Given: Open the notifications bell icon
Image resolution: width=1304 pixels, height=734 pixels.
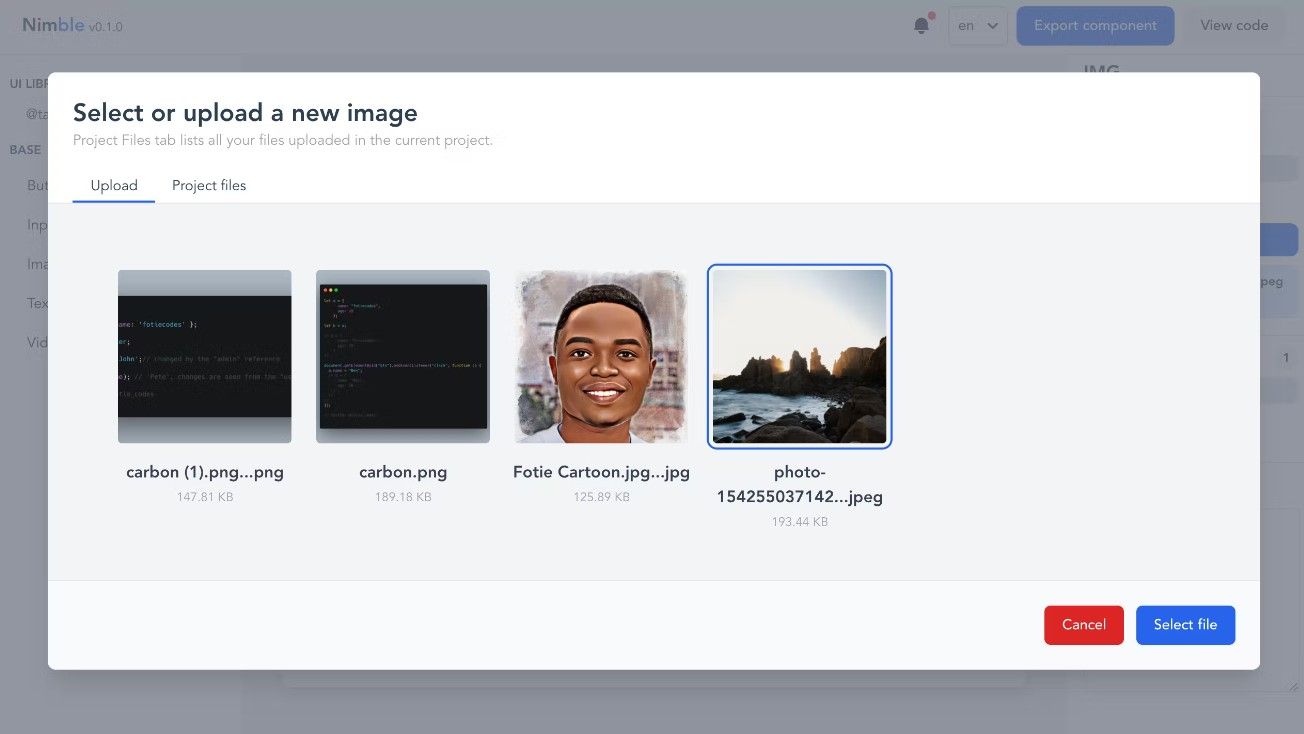Looking at the screenshot, I should point(922,26).
